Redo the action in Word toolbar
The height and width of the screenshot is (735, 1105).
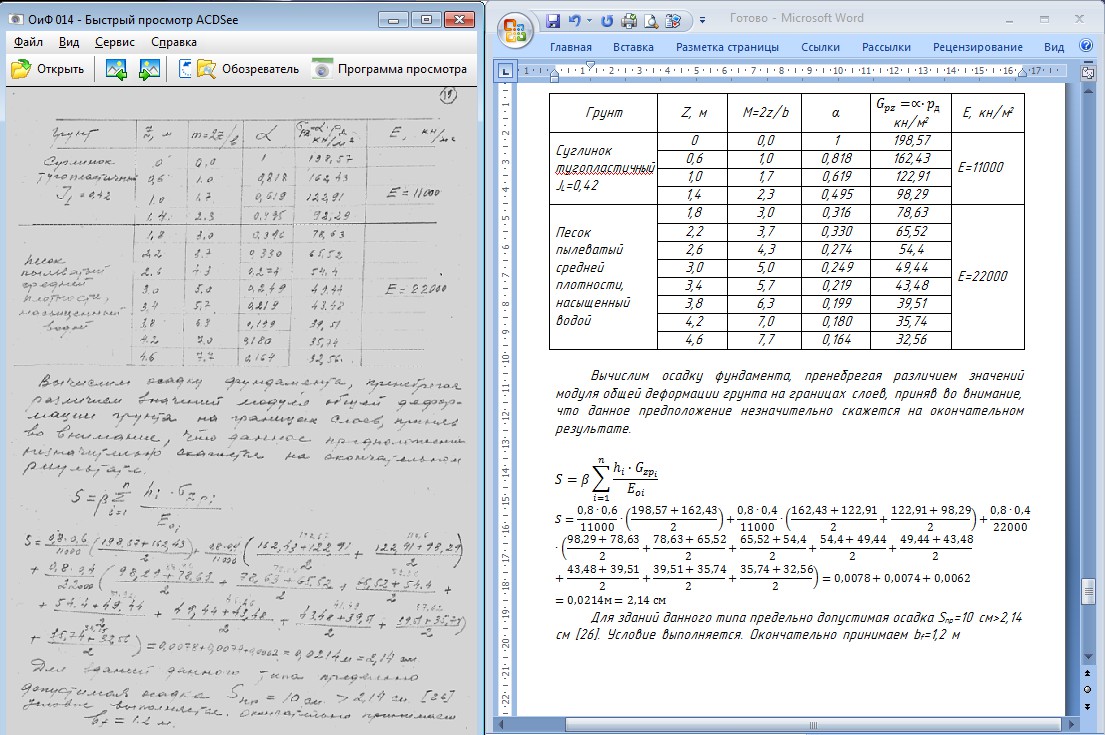click(609, 20)
